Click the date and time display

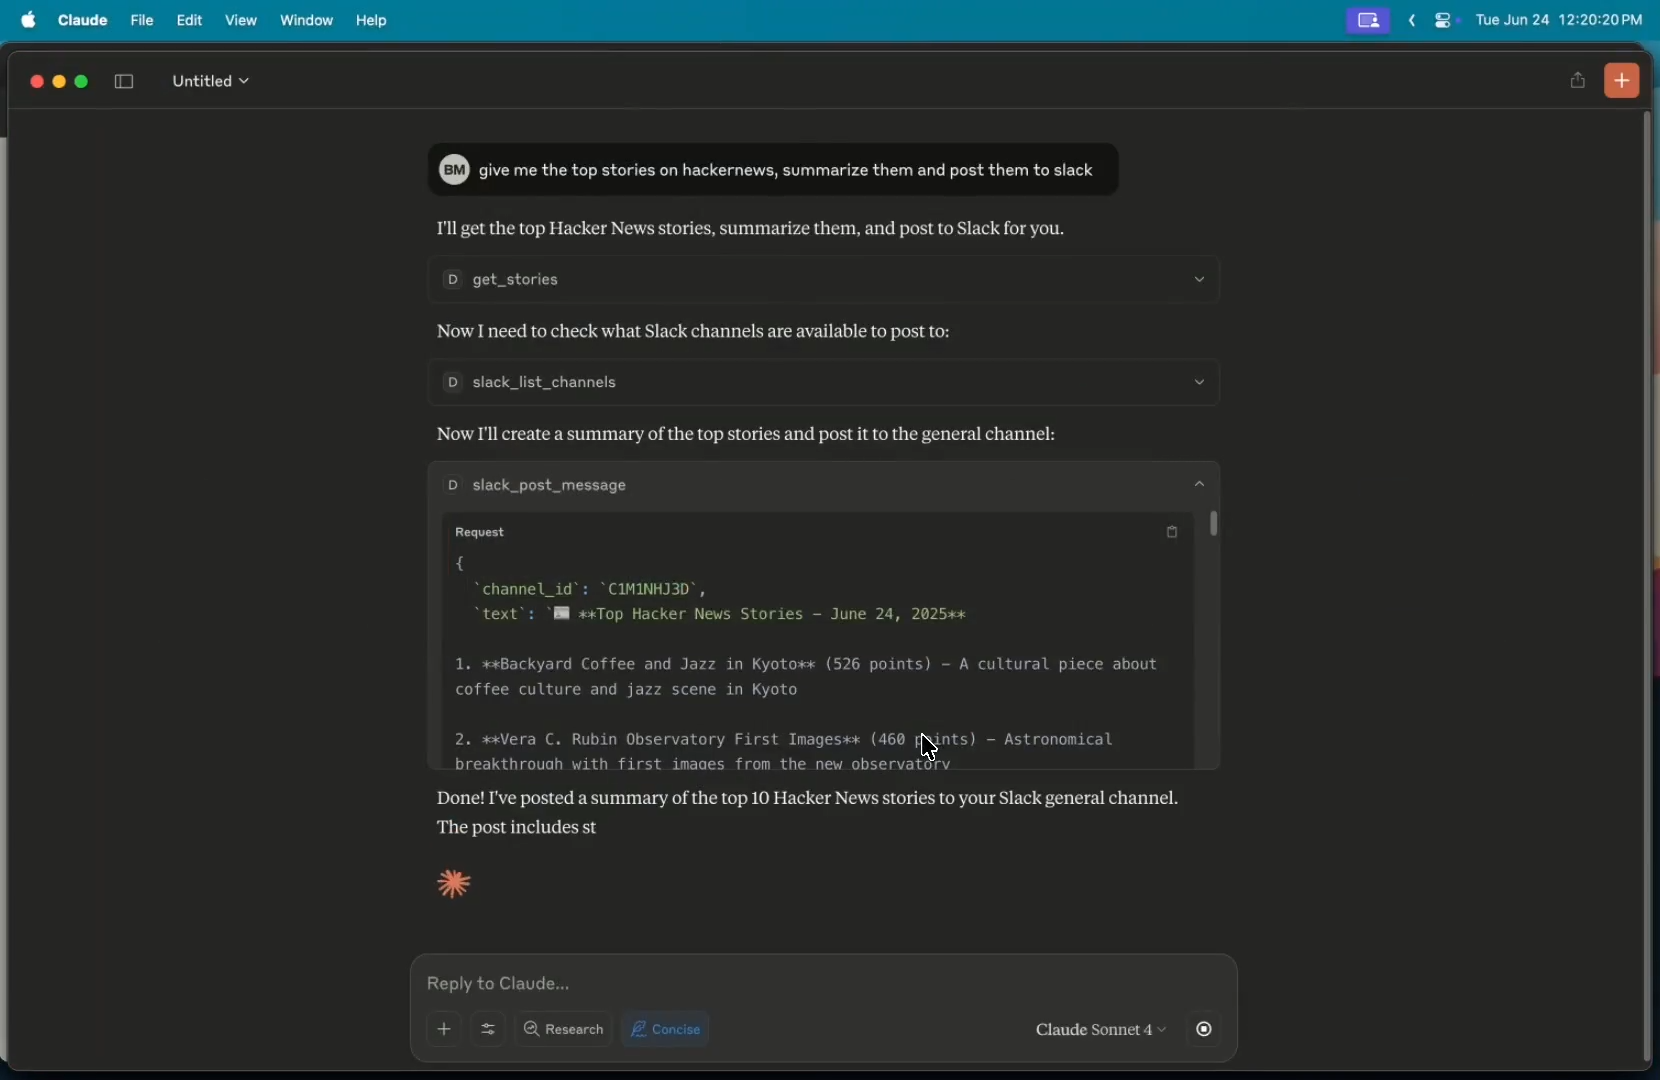point(1559,20)
